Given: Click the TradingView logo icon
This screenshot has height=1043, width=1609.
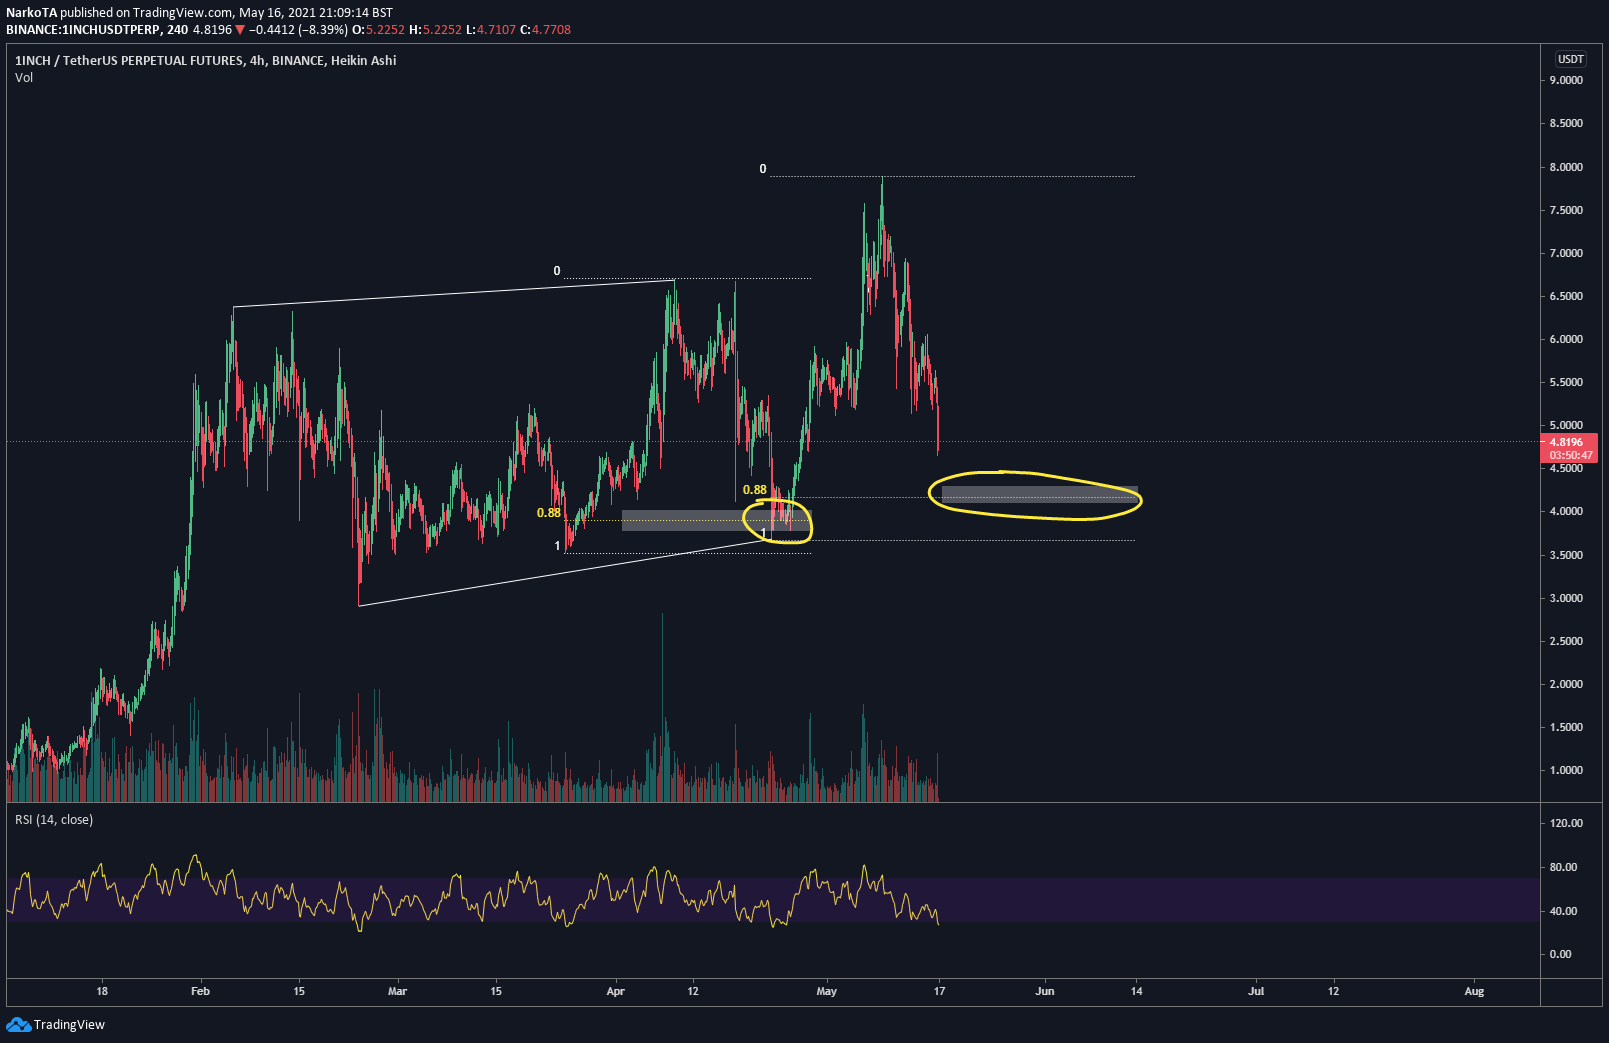Looking at the screenshot, I should [x=18, y=1024].
